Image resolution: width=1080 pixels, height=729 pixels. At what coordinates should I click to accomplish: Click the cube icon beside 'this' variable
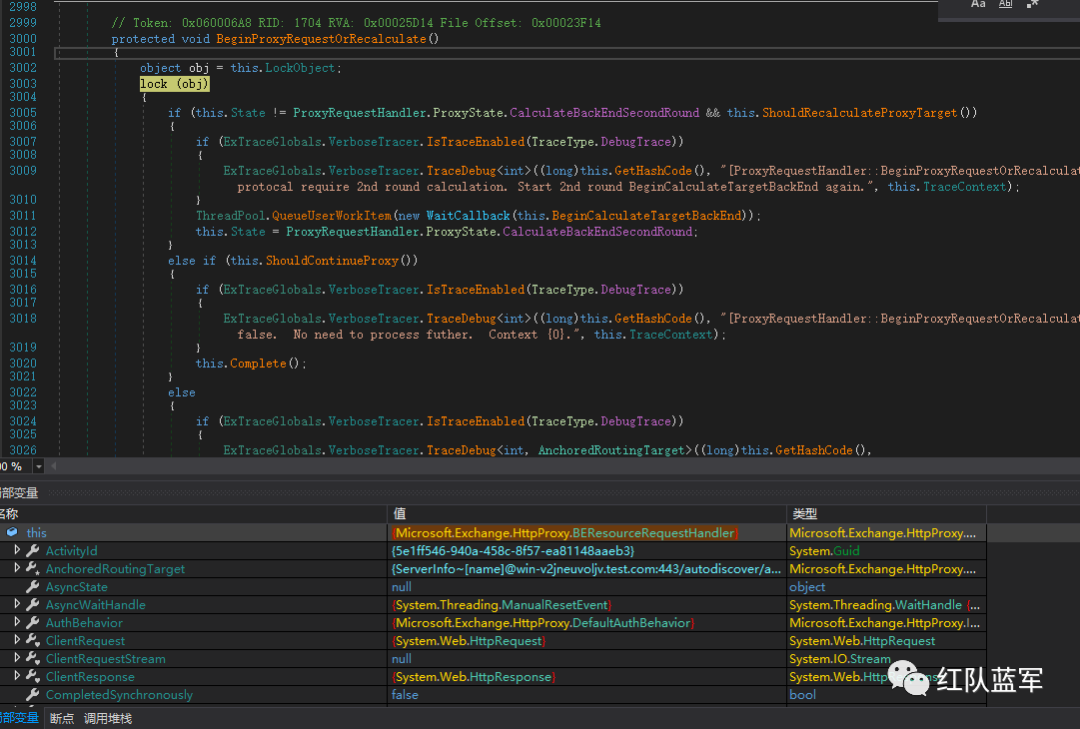pos(12,532)
